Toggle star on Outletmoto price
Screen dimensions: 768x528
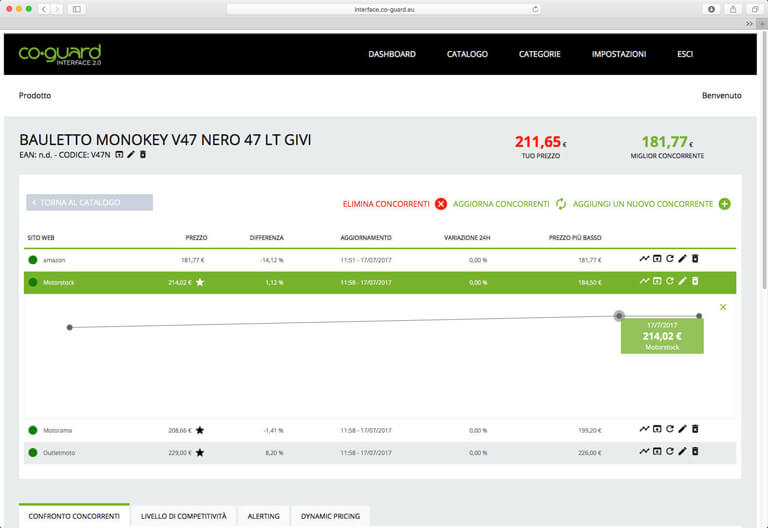200,453
